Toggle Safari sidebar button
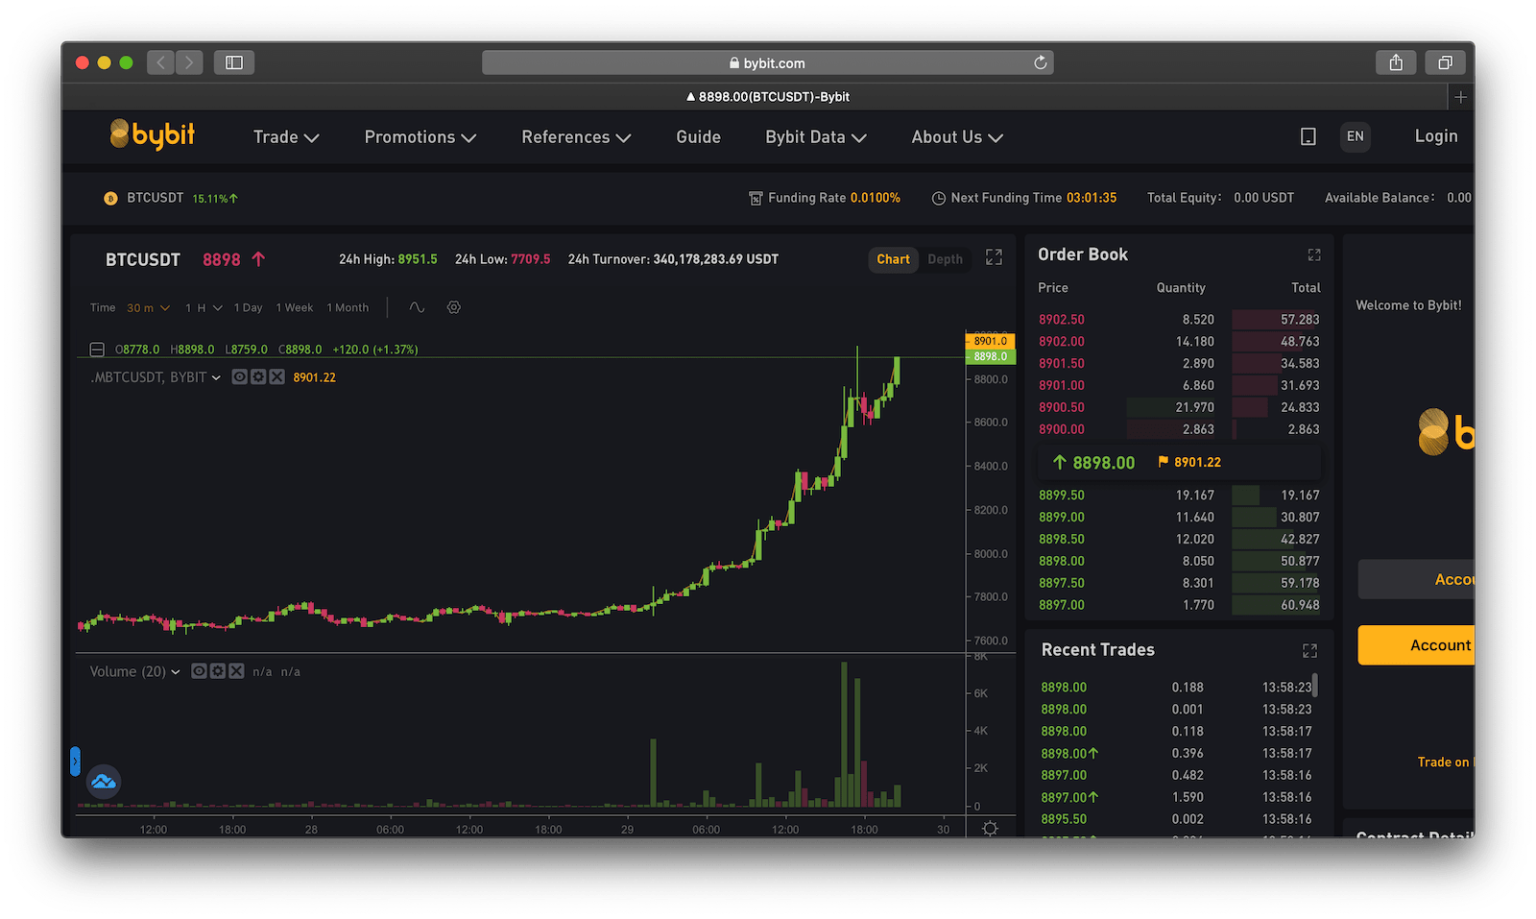 pos(234,62)
